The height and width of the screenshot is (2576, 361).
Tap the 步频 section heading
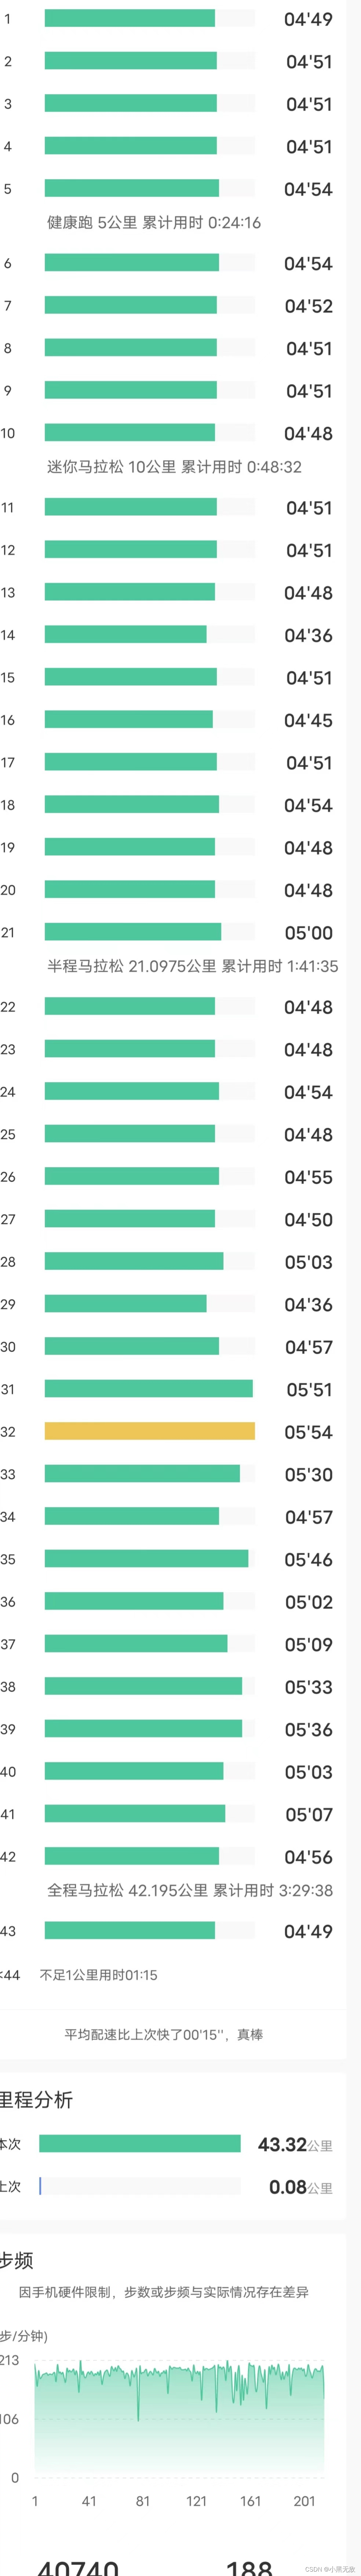pyautogui.click(x=17, y=2260)
